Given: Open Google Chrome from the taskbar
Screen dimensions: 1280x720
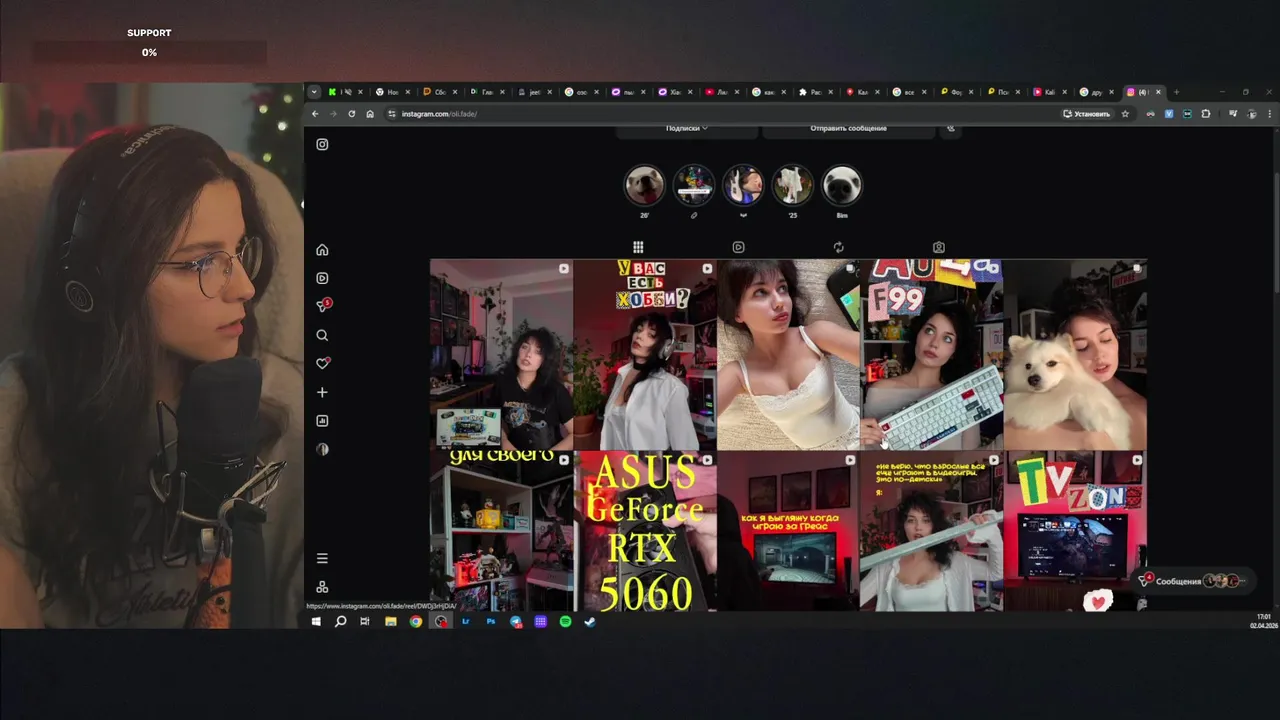Looking at the screenshot, I should (415, 621).
